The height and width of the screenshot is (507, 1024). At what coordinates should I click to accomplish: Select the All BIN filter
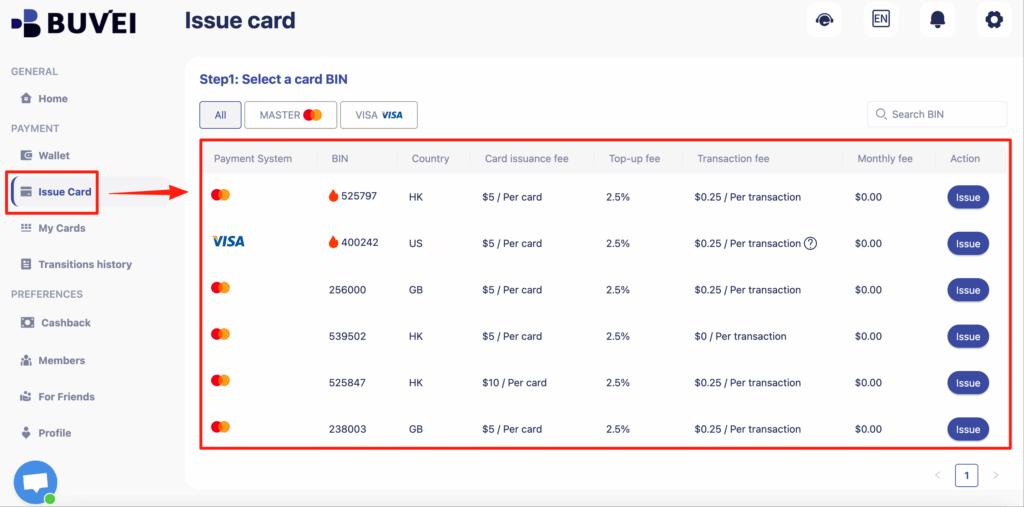point(220,115)
